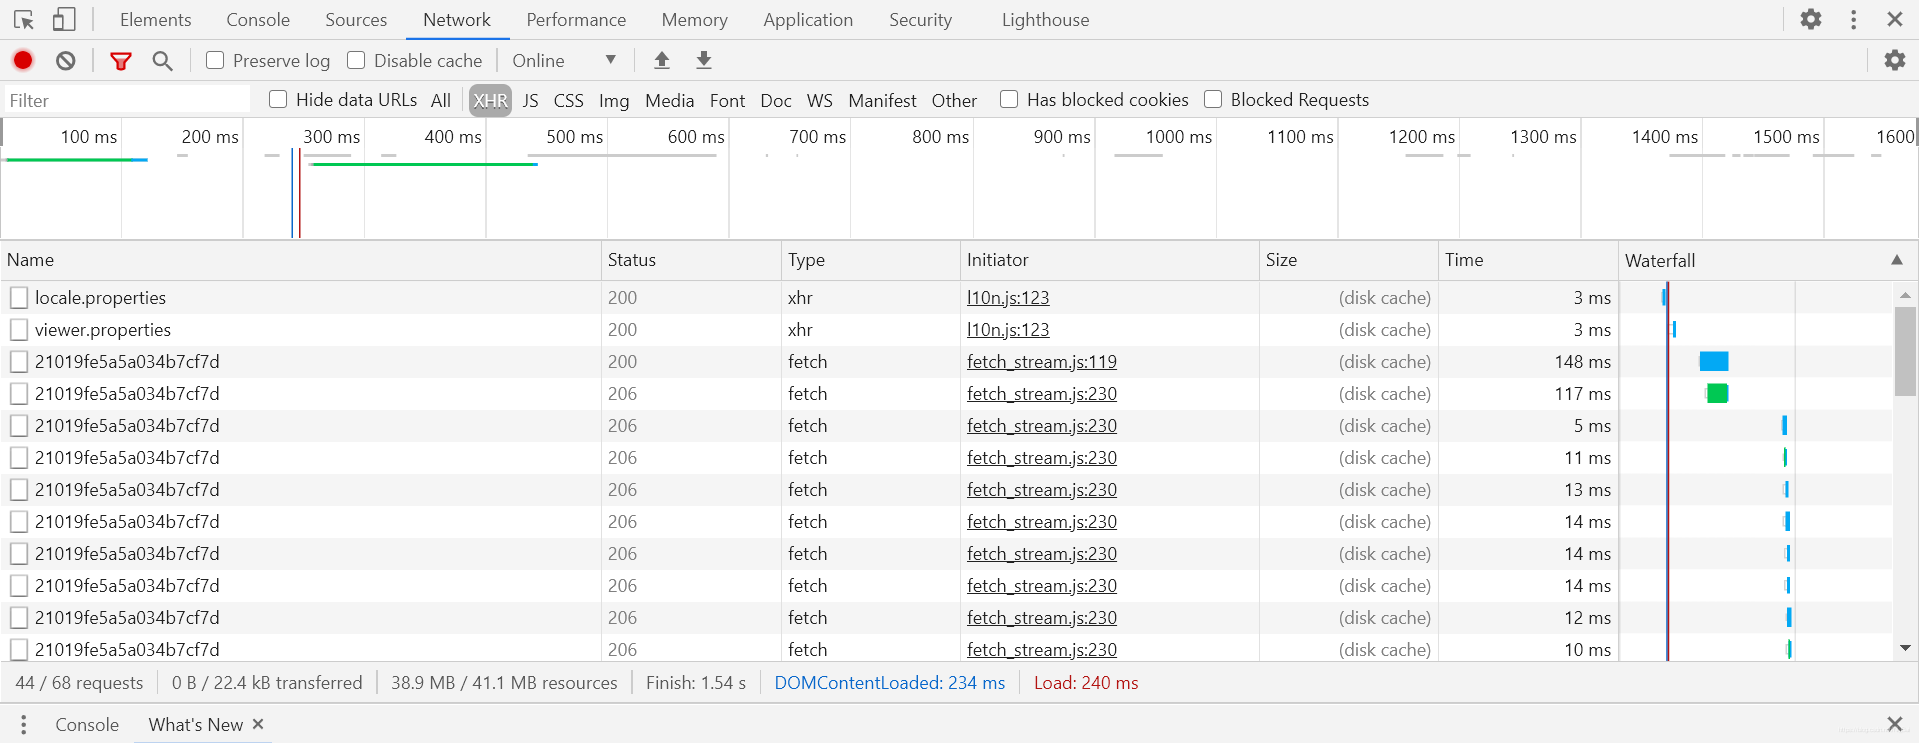Click the scrollbar down arrow
The height and width of the screenshot is (743, 1919).
tap(1905, 648)
